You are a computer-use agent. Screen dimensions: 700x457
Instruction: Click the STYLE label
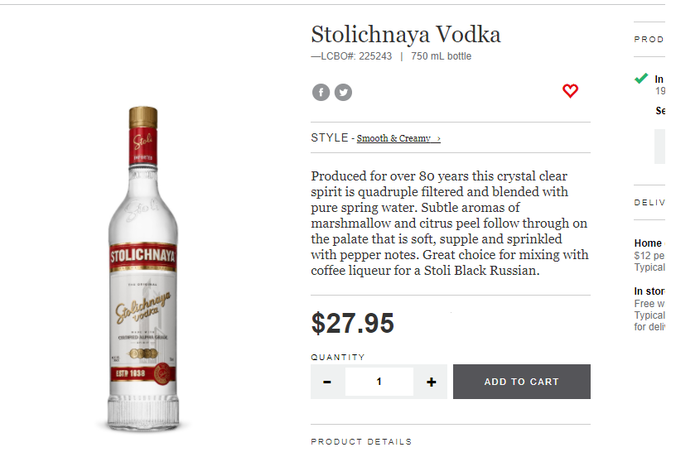click(x=329, y=138)
